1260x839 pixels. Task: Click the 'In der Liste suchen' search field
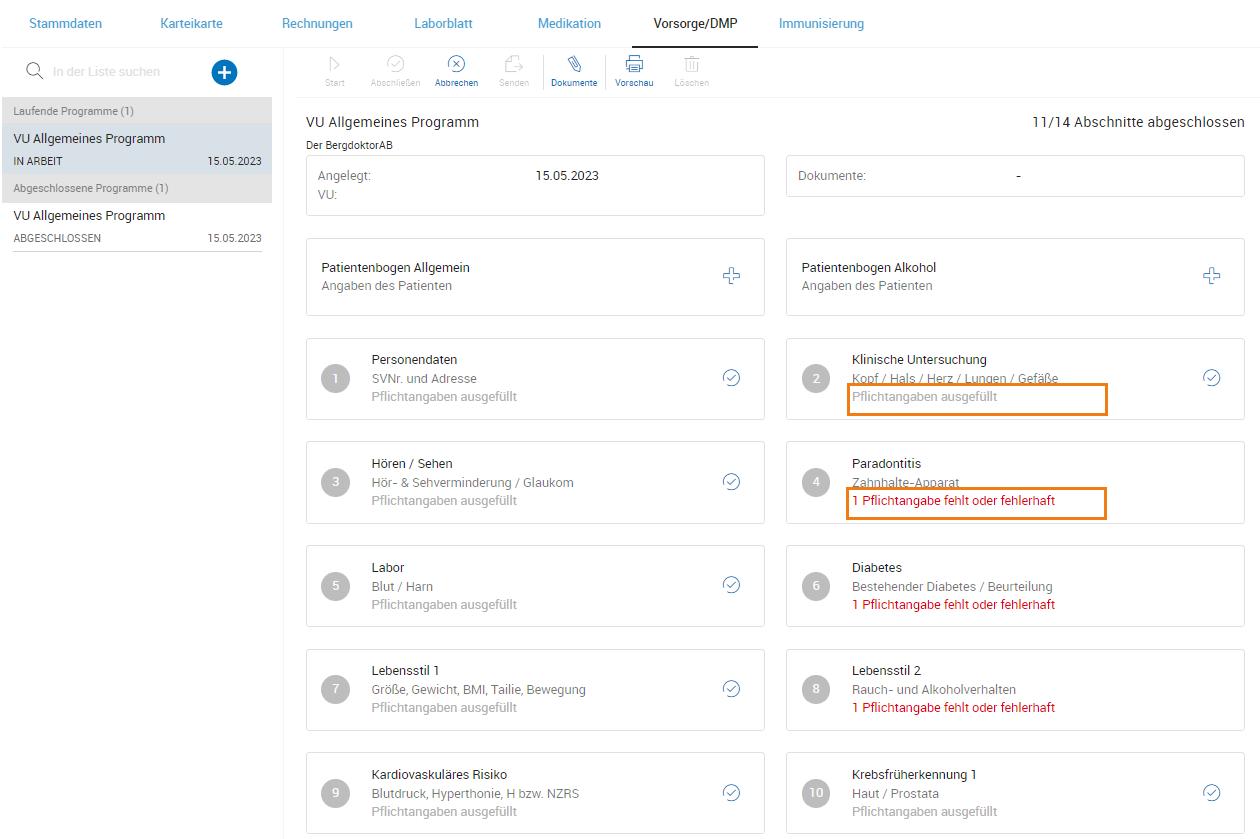point(120,72)
